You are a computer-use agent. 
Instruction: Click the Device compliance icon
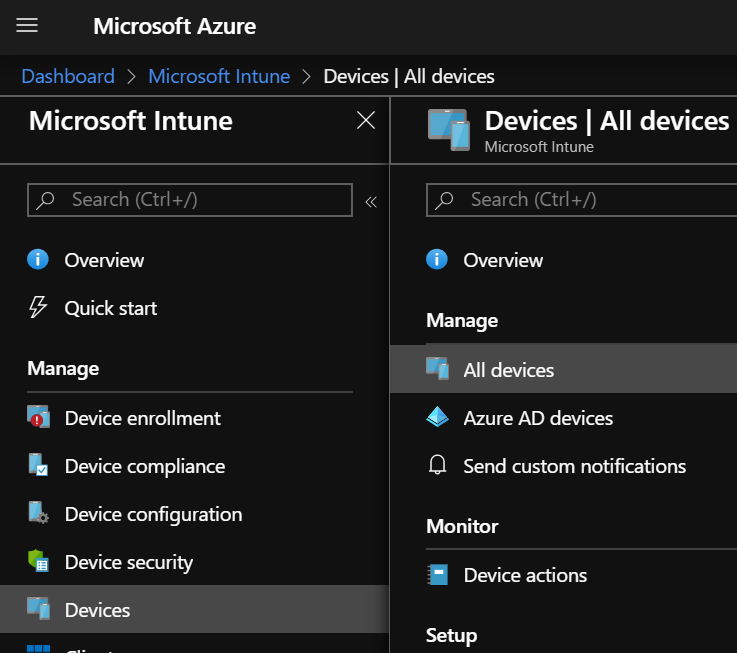38,466
